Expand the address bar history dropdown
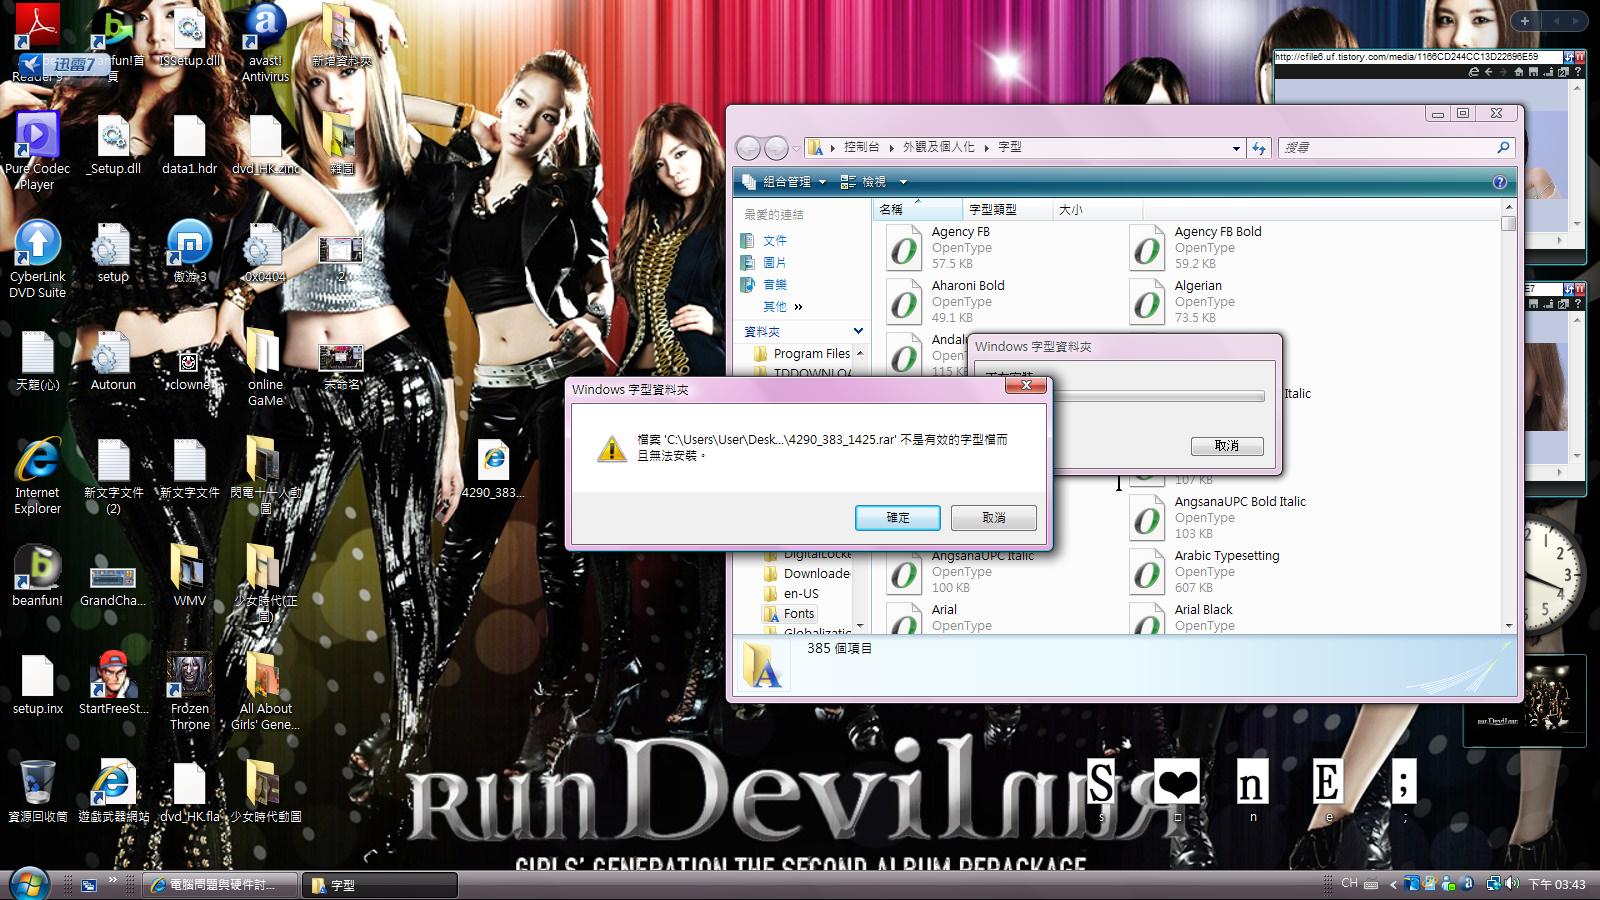The image size is (1600, 900). coord(1236,148)
